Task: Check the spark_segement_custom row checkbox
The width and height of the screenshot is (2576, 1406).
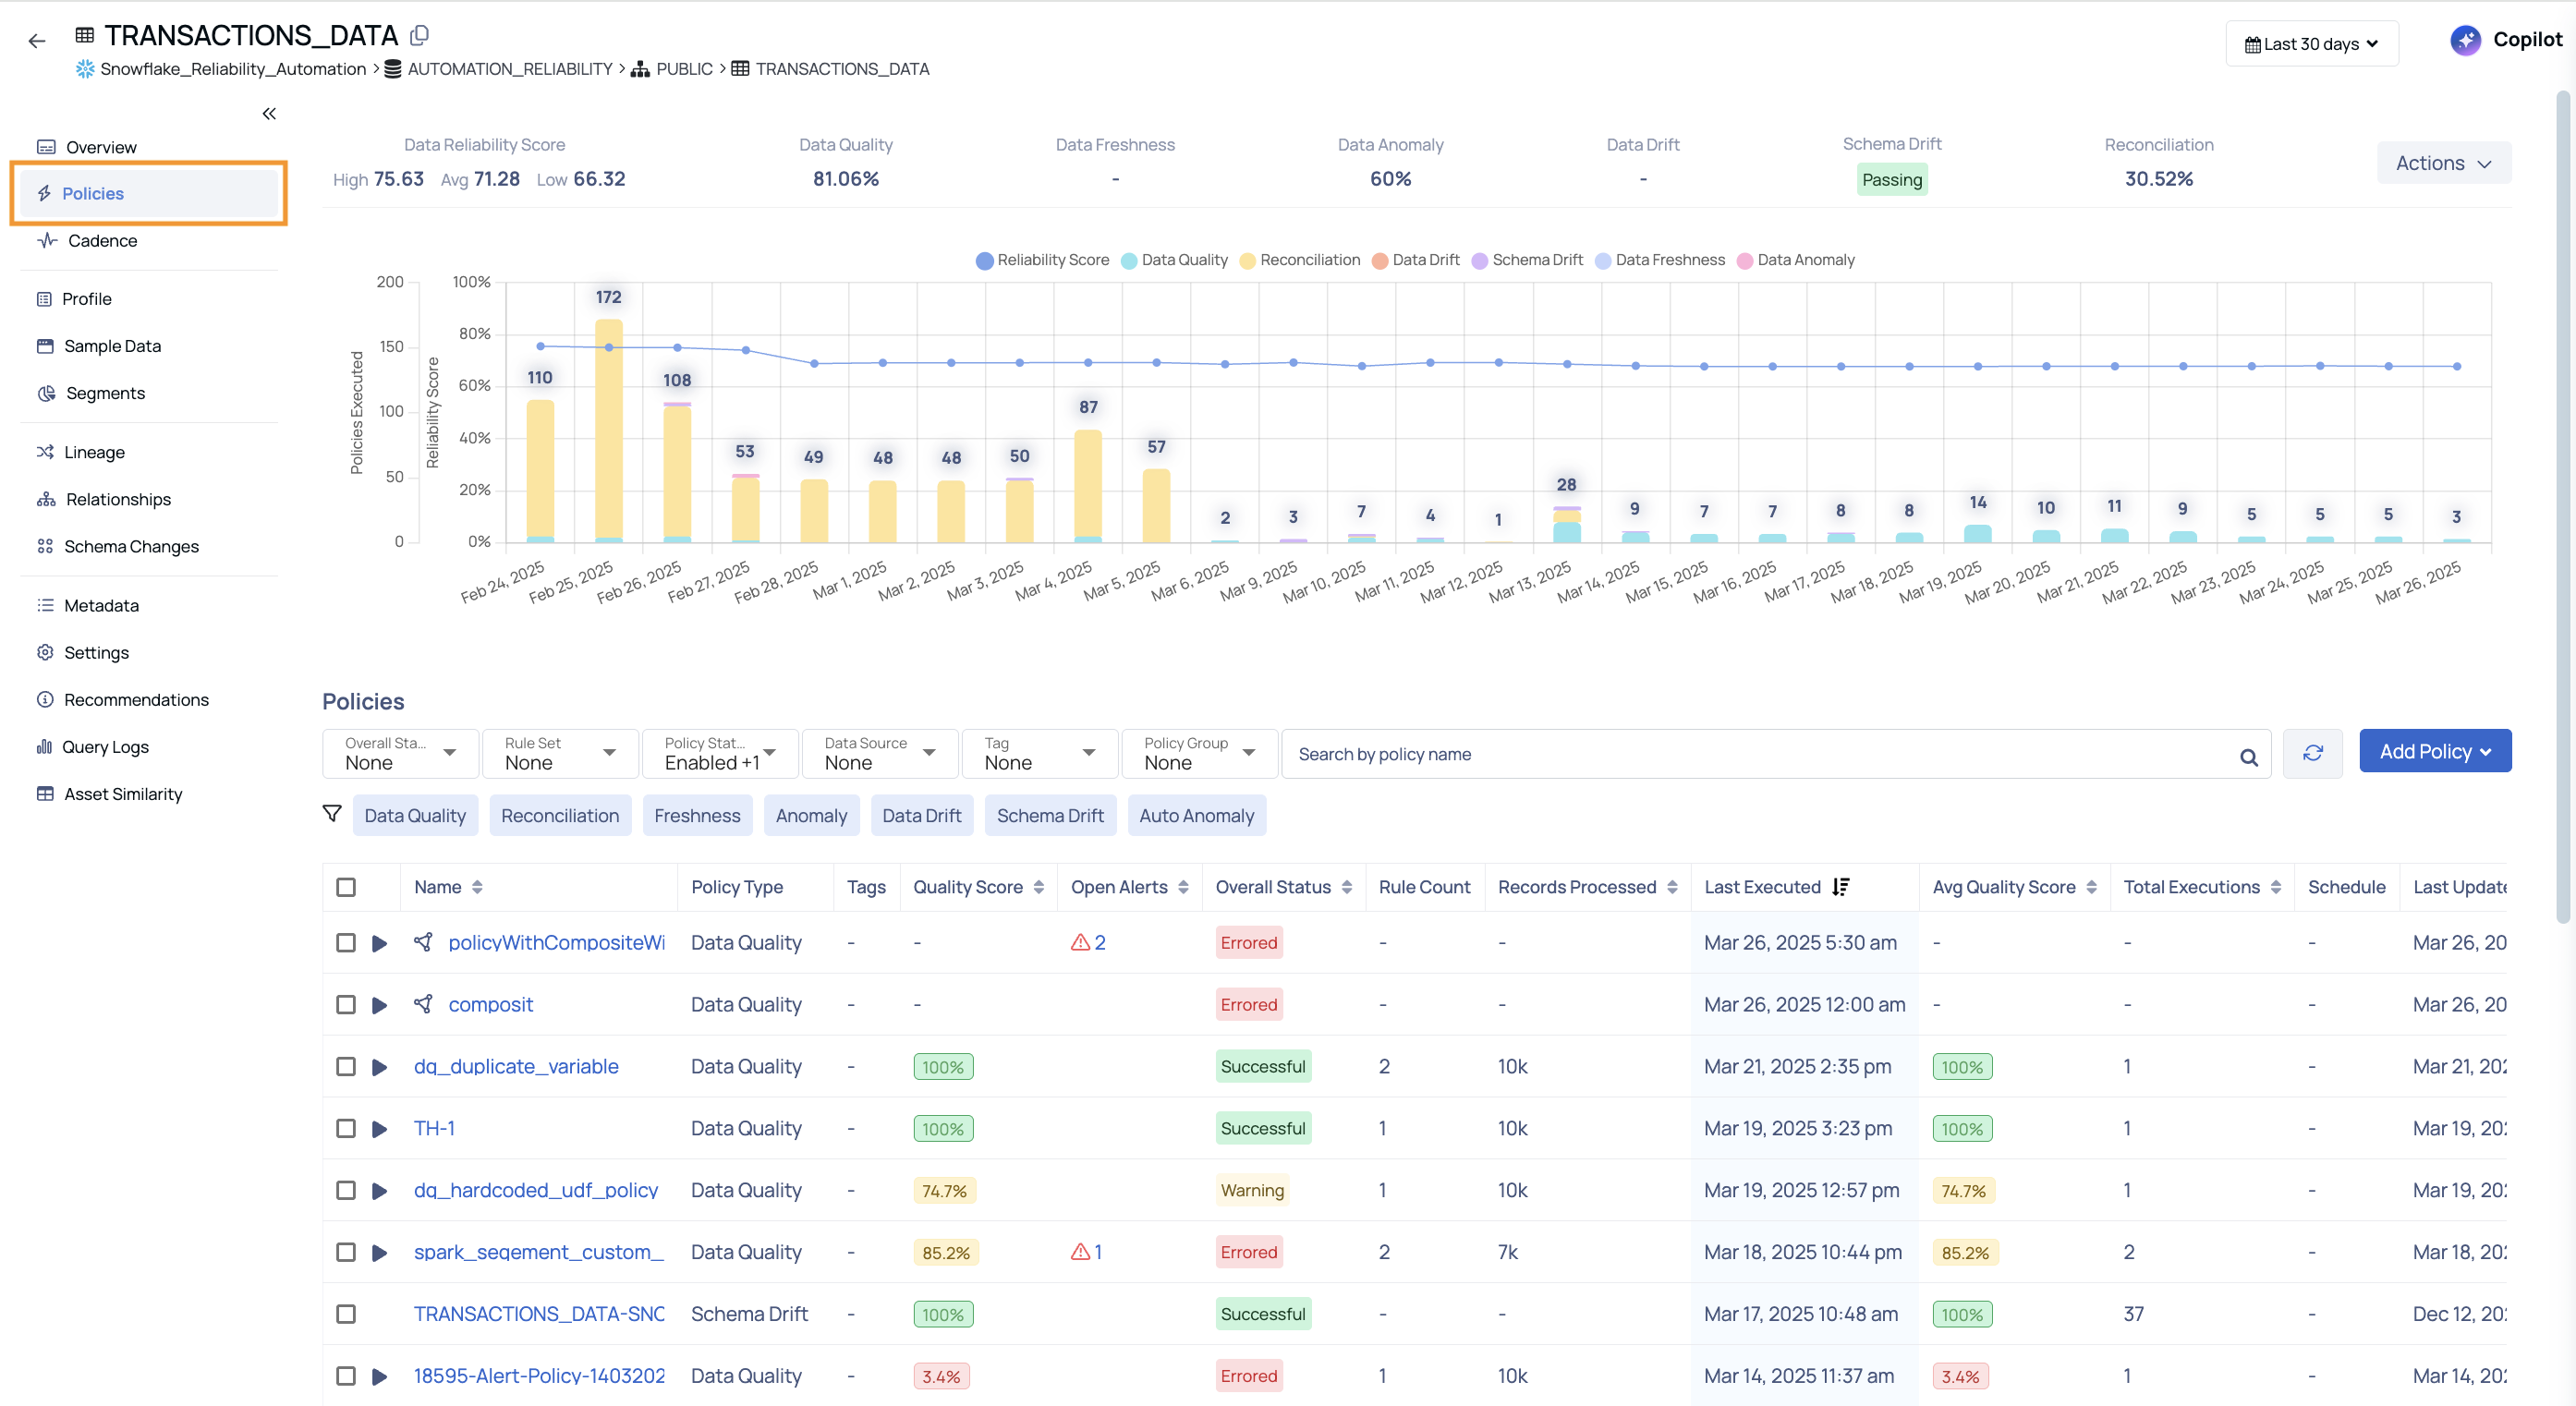Action: point(346,1253)
